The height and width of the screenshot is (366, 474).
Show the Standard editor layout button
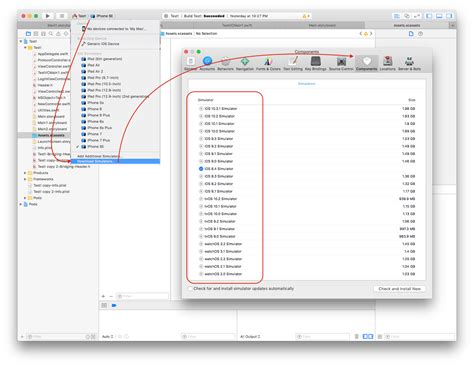point(397,16)
